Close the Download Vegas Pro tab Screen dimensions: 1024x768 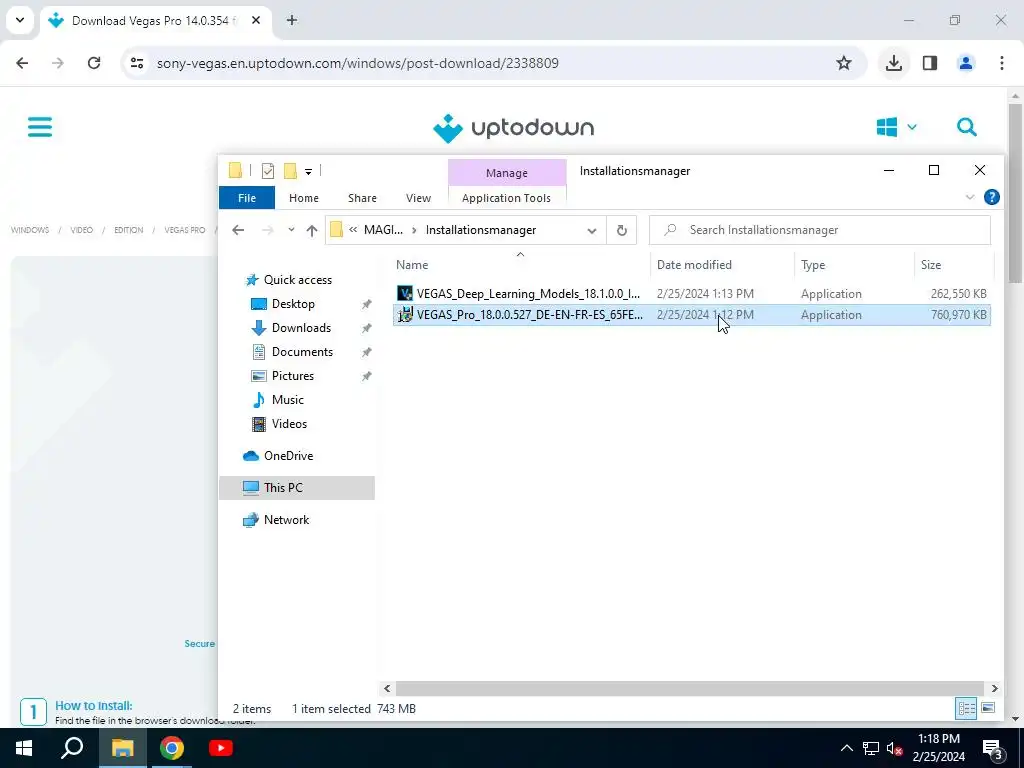click(x=256, y=20)
